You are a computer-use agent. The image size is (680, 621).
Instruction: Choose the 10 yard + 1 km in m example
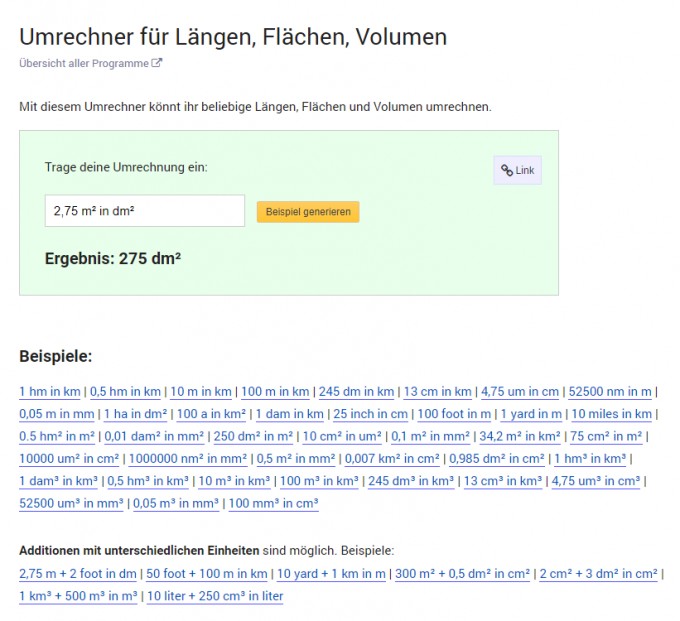tap(331, 574)
